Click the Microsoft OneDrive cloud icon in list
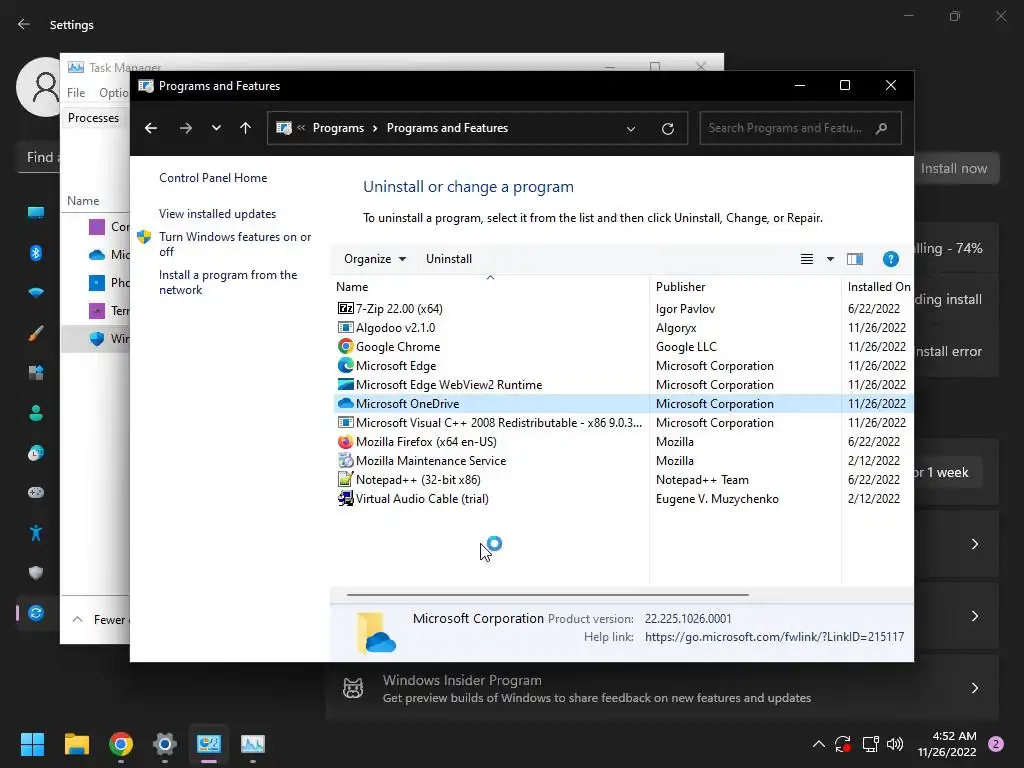 pos(345,403)
